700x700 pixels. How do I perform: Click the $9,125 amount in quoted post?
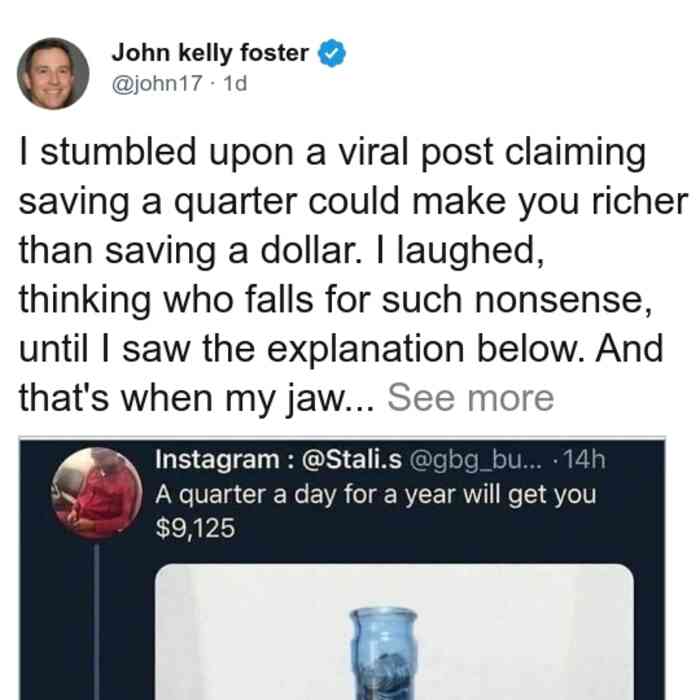(x=195, y=529)
